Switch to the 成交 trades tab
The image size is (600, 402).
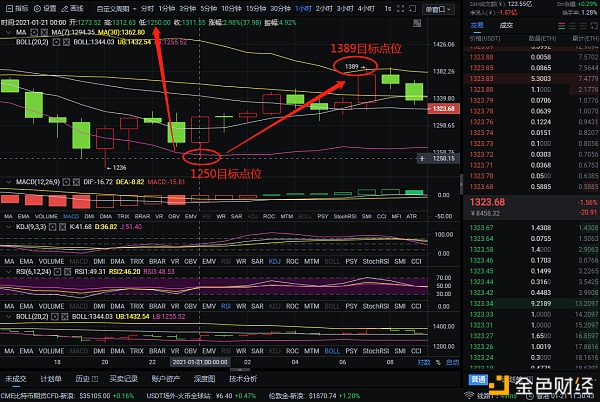[x=506, y=25]
